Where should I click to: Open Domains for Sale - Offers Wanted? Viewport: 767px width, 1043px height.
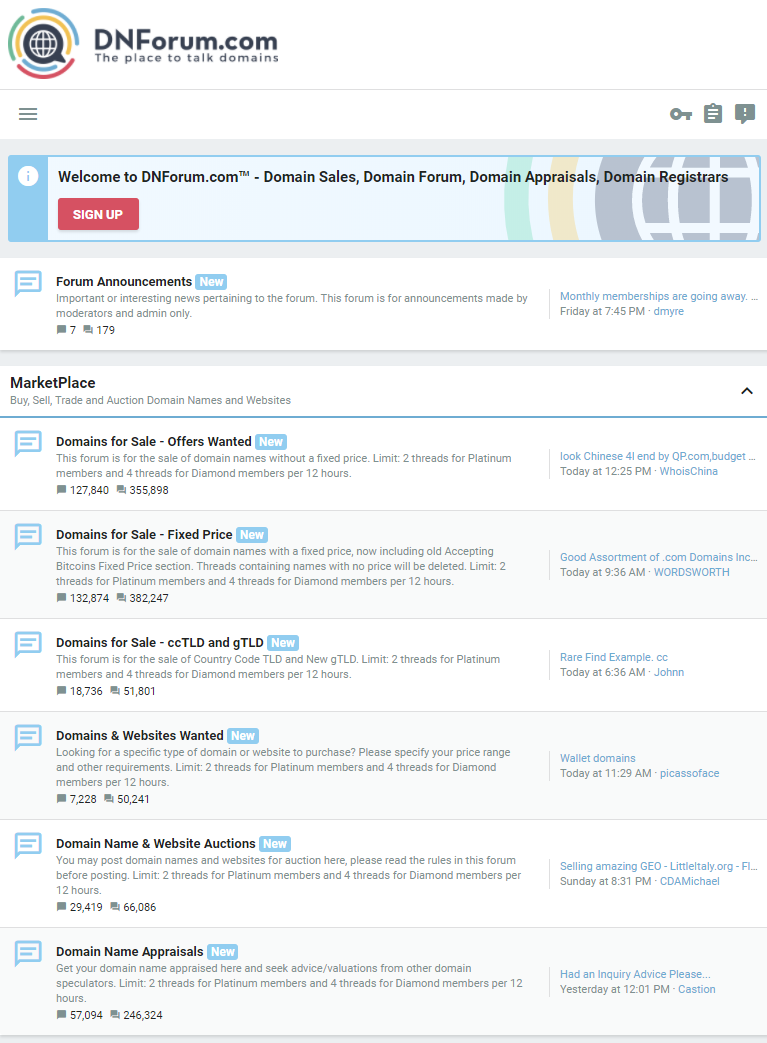tap(154, 442)
